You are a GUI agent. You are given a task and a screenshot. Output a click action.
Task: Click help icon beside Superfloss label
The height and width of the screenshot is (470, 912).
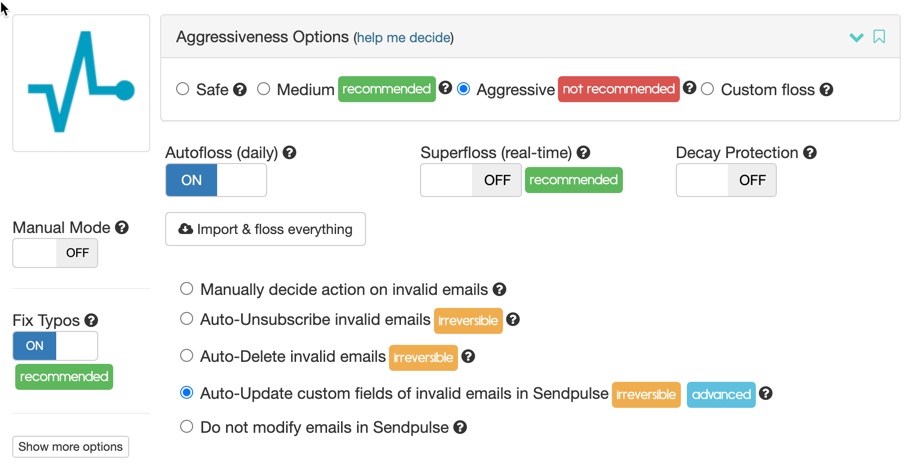tap(584, 153)
